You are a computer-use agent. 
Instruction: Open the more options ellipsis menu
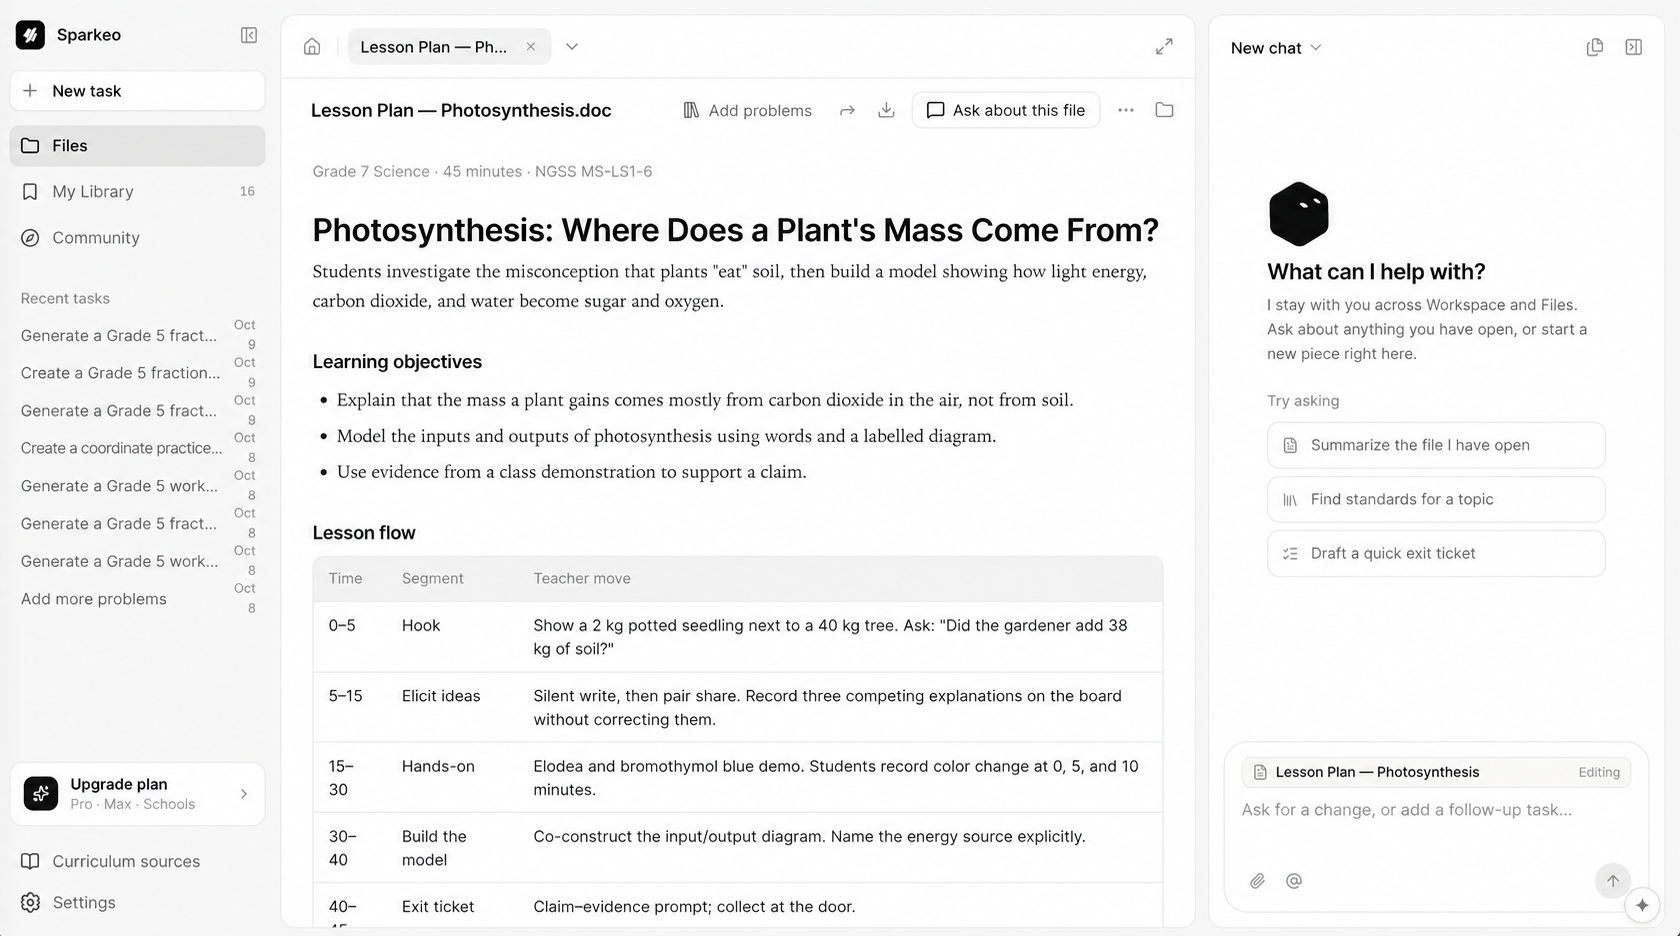(x=1126, y=110)
